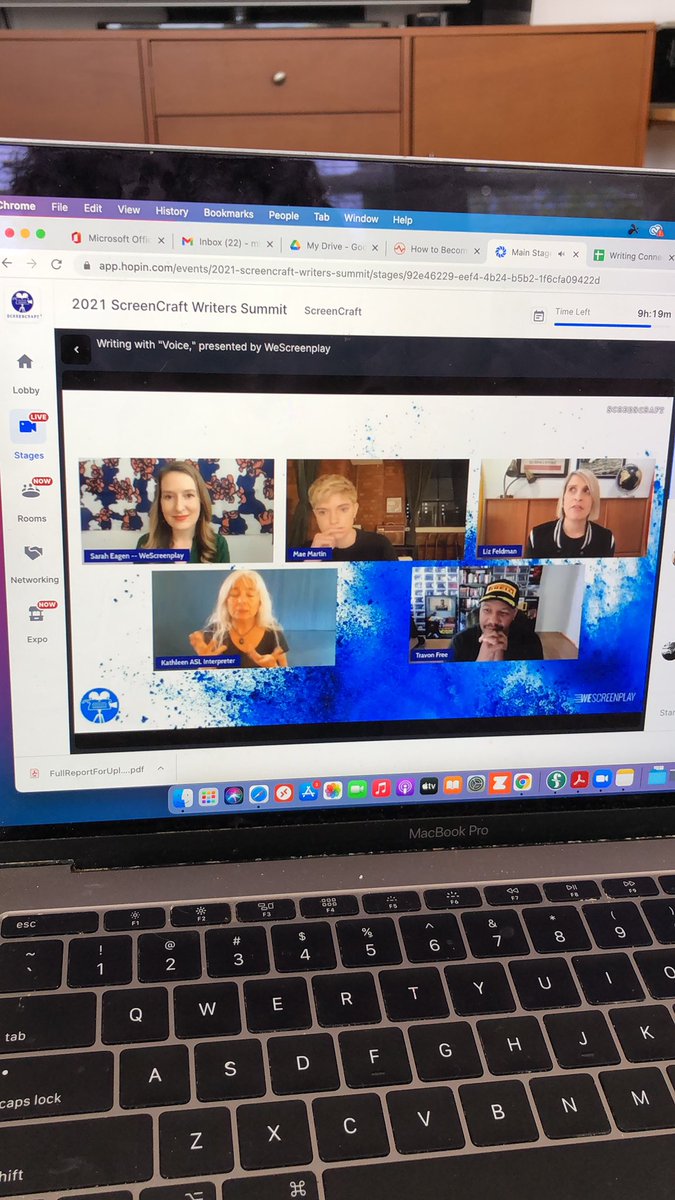Open Google Chrome from the Dock

pos(522,783)
